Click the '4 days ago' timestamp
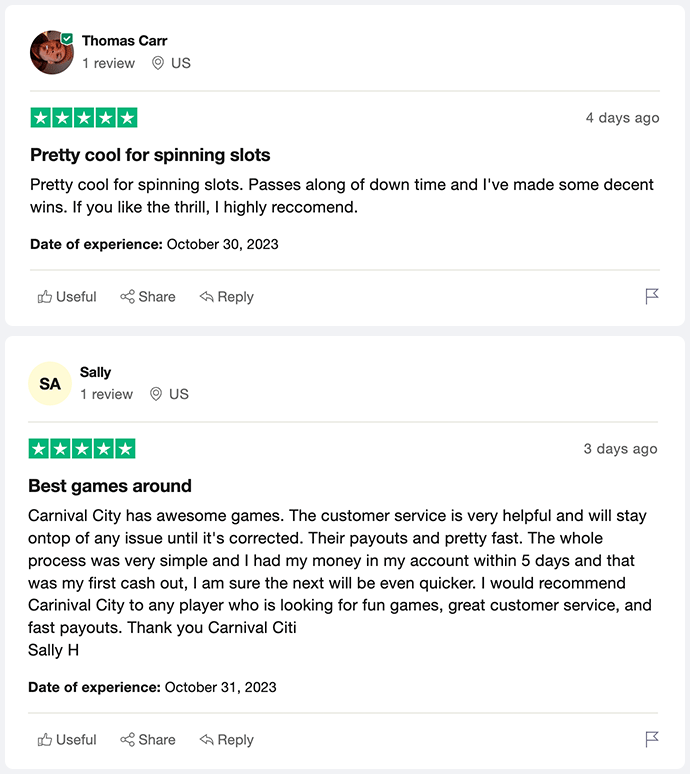Viewport: 690px width, 774px height. click(622, 118)
